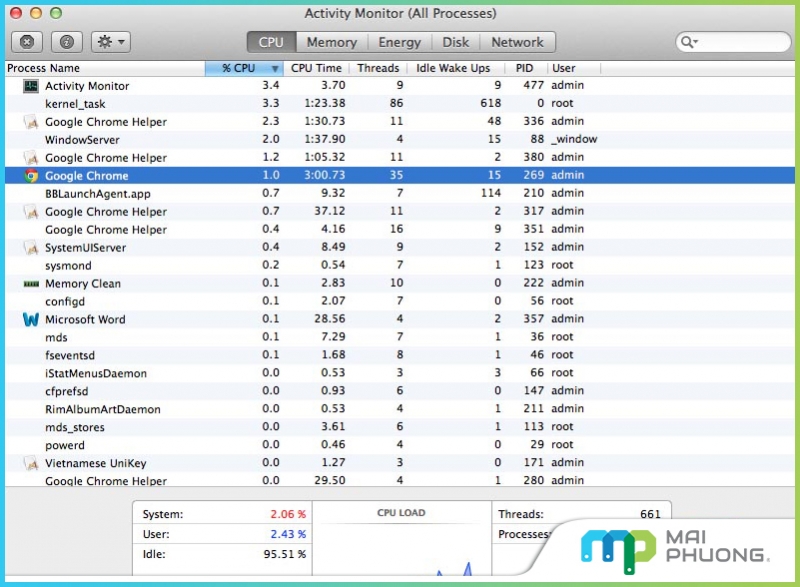Select the mds_stores process
The height and width of the screenshot is (587, 800).
pos(400,427)
